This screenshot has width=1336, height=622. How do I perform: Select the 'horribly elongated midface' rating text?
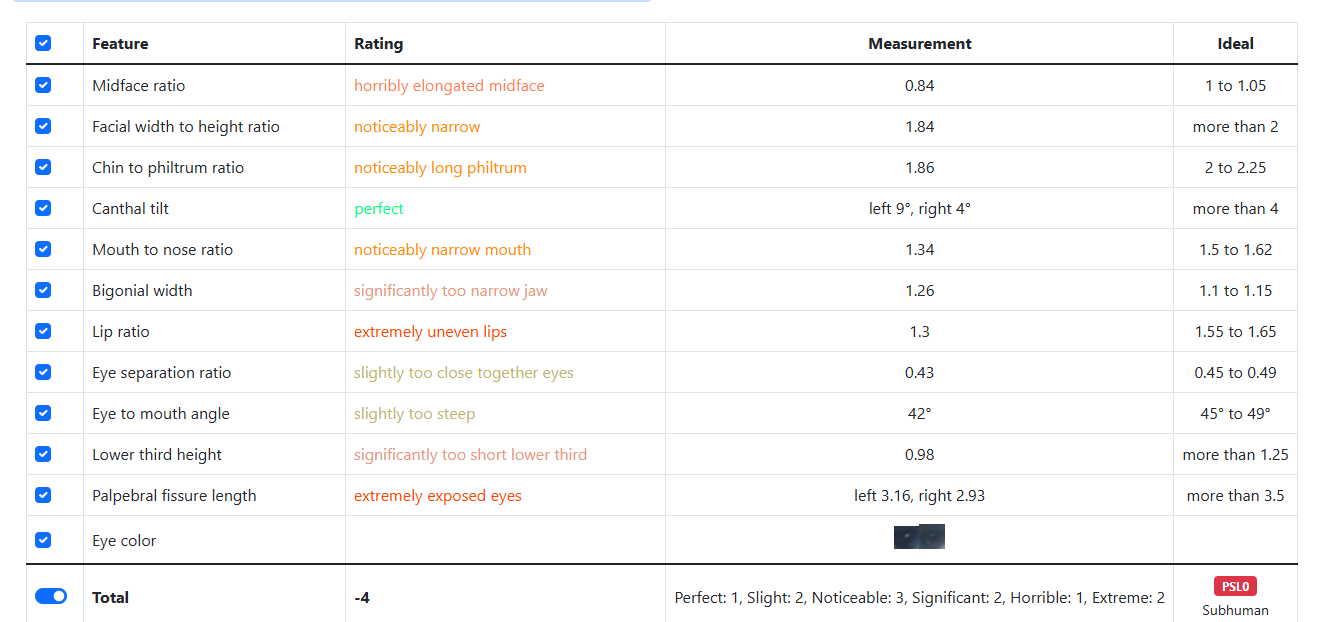point(449,86)
